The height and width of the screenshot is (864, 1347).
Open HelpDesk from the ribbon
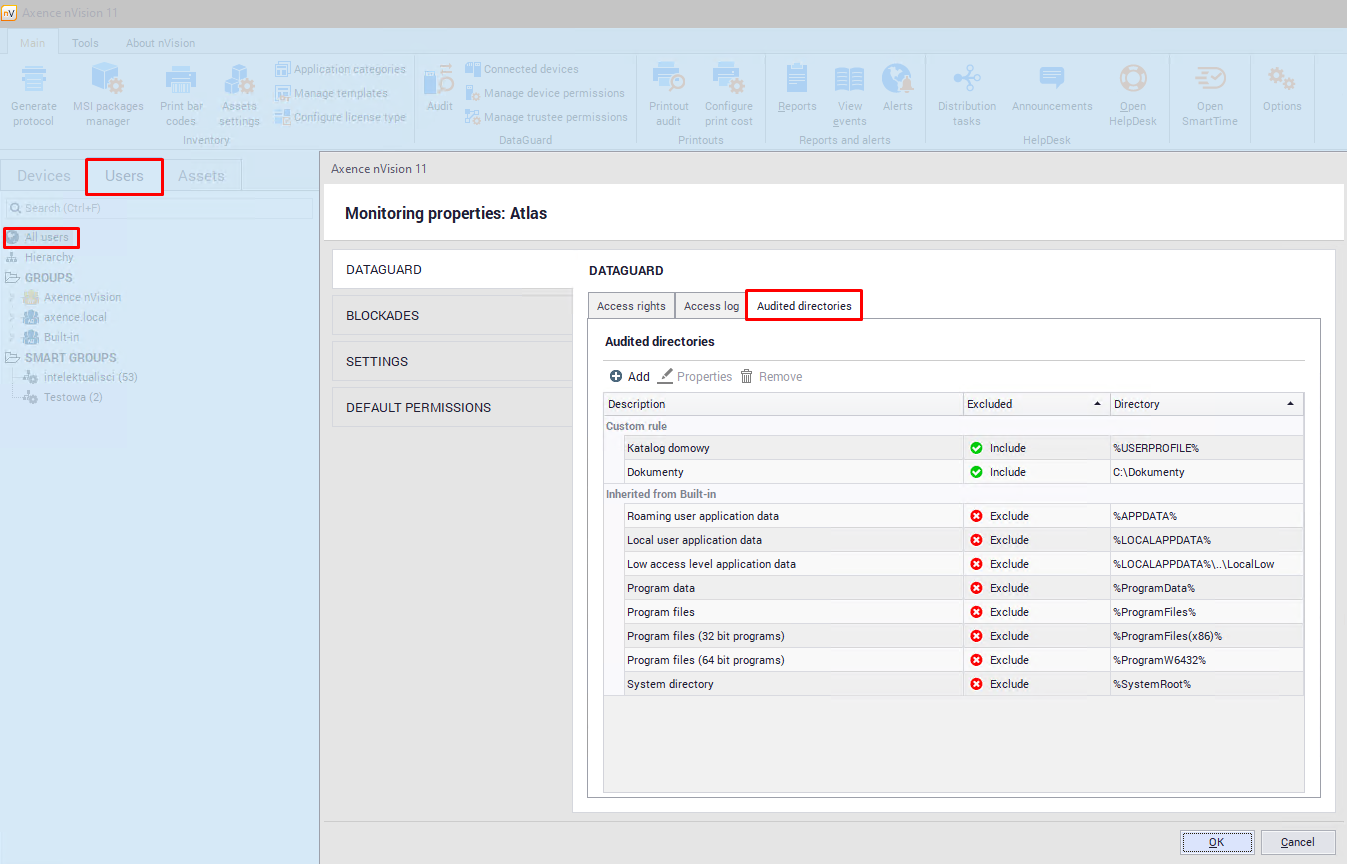1132,80
